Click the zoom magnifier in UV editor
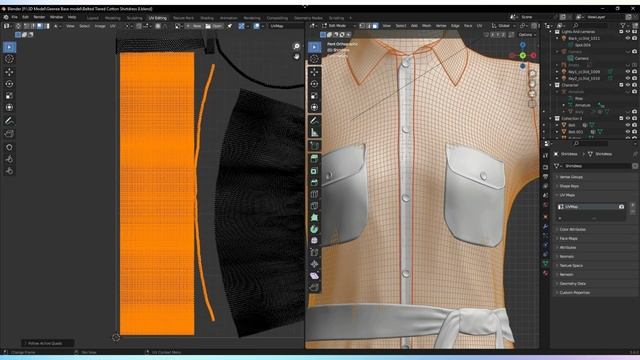Screen dimensions: 640x360 click(297, 46)
